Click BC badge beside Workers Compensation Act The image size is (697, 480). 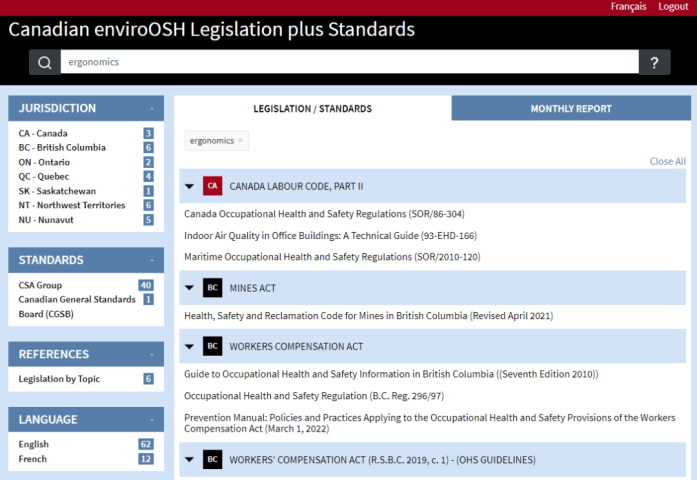tap(212, 346)
